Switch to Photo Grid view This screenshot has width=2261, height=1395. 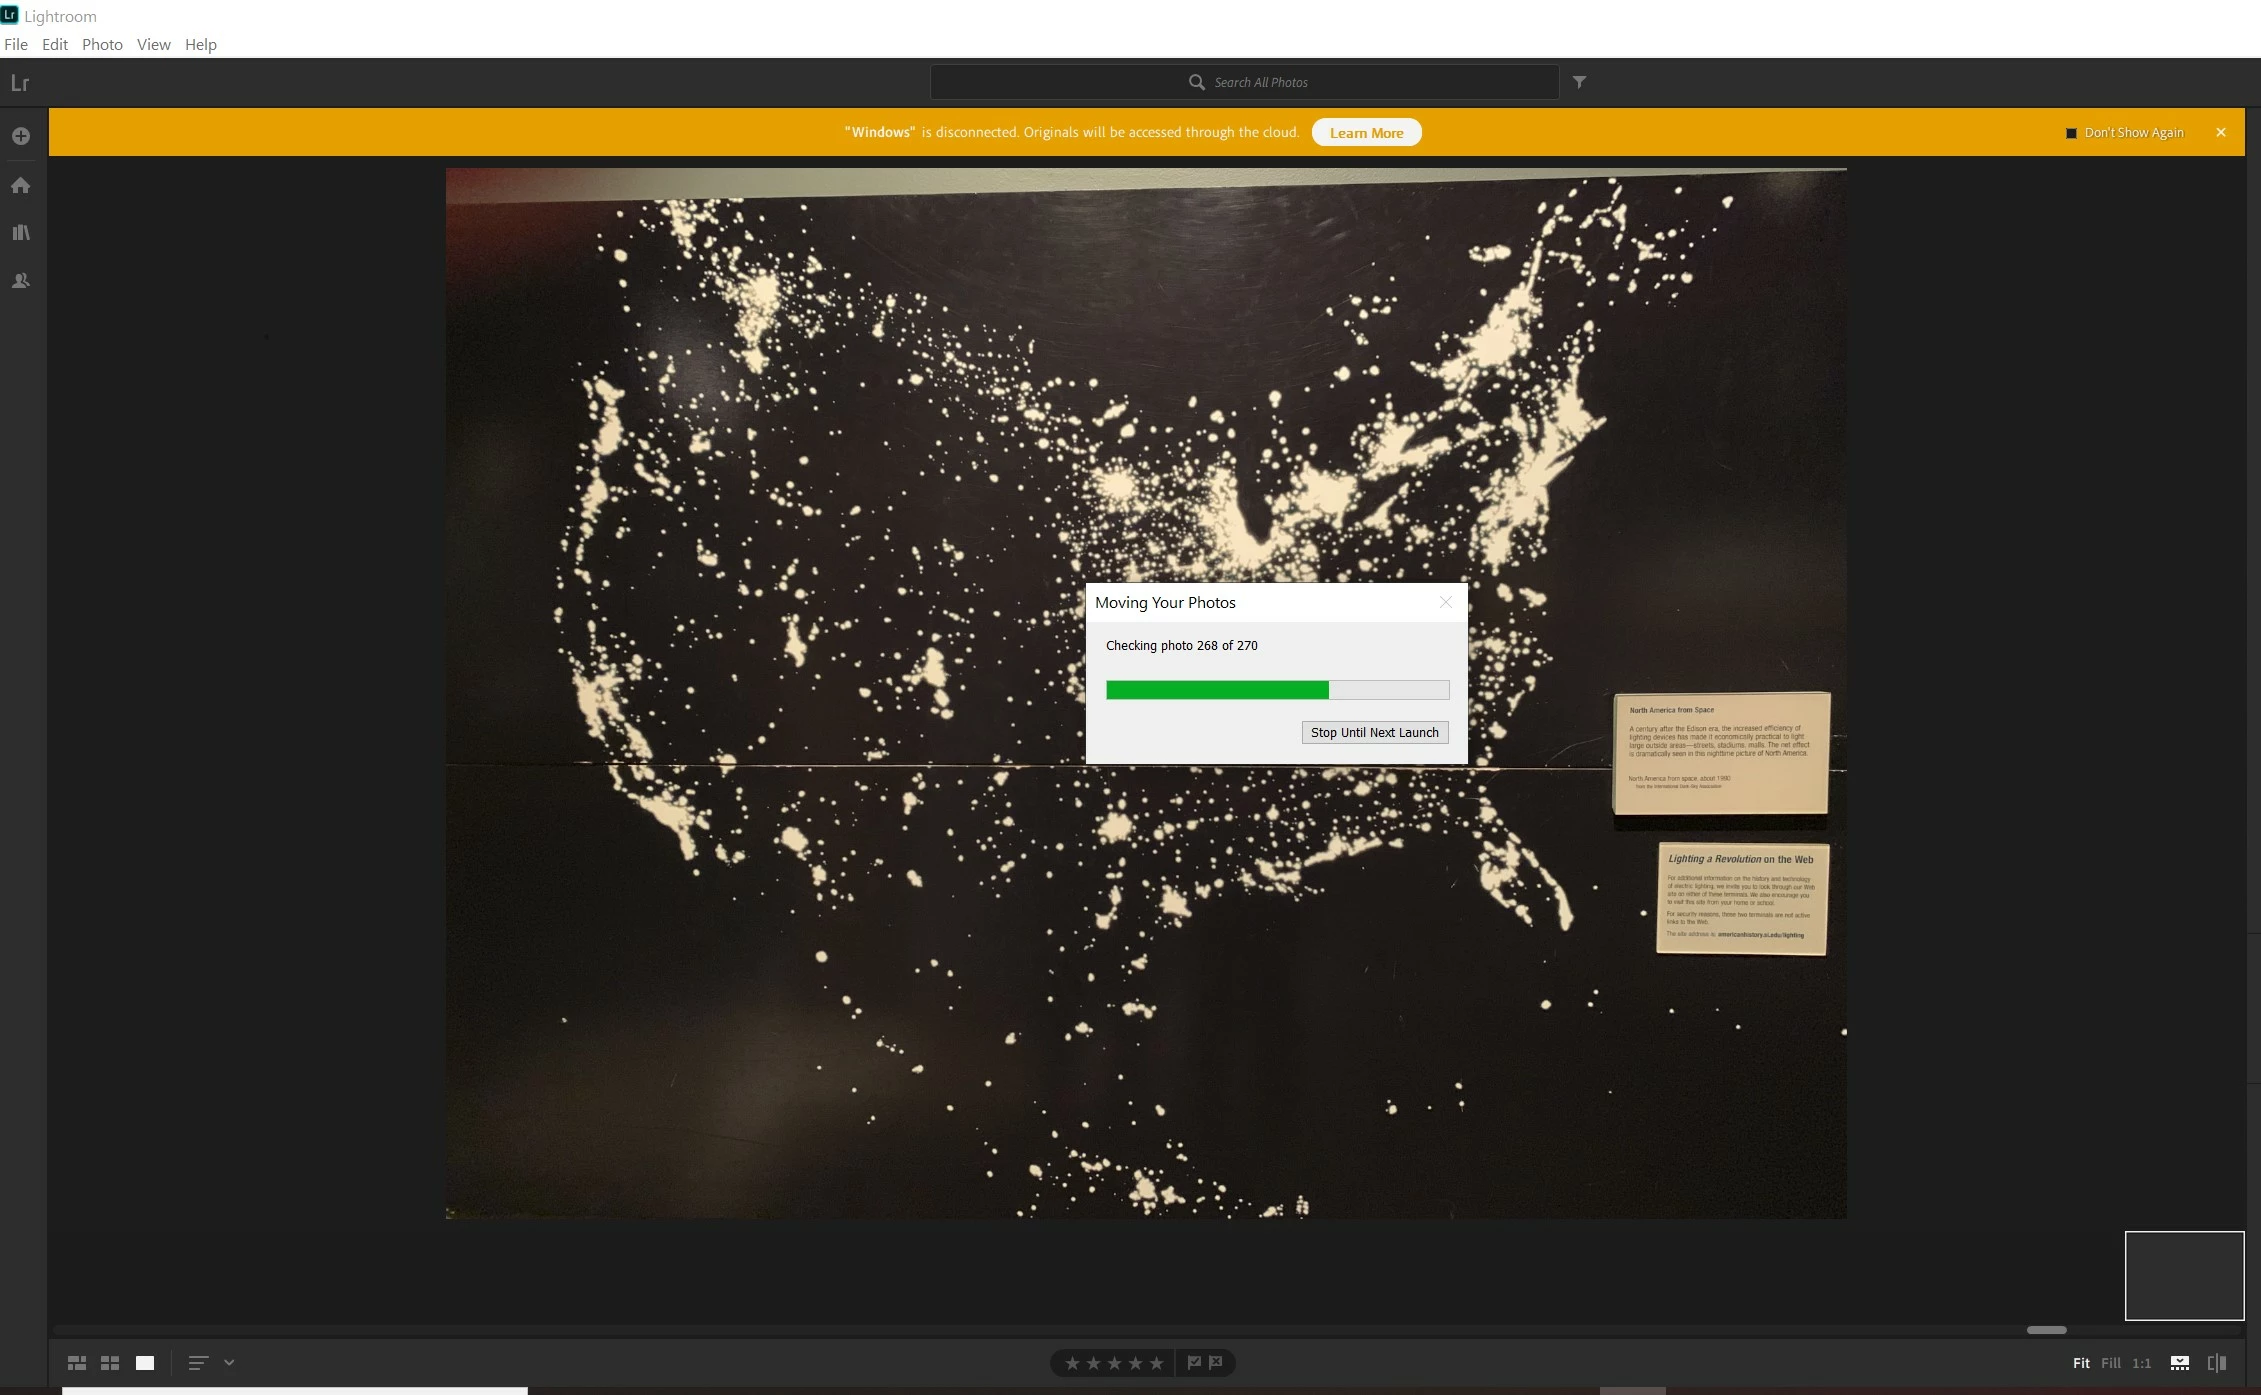point(77,1363)
